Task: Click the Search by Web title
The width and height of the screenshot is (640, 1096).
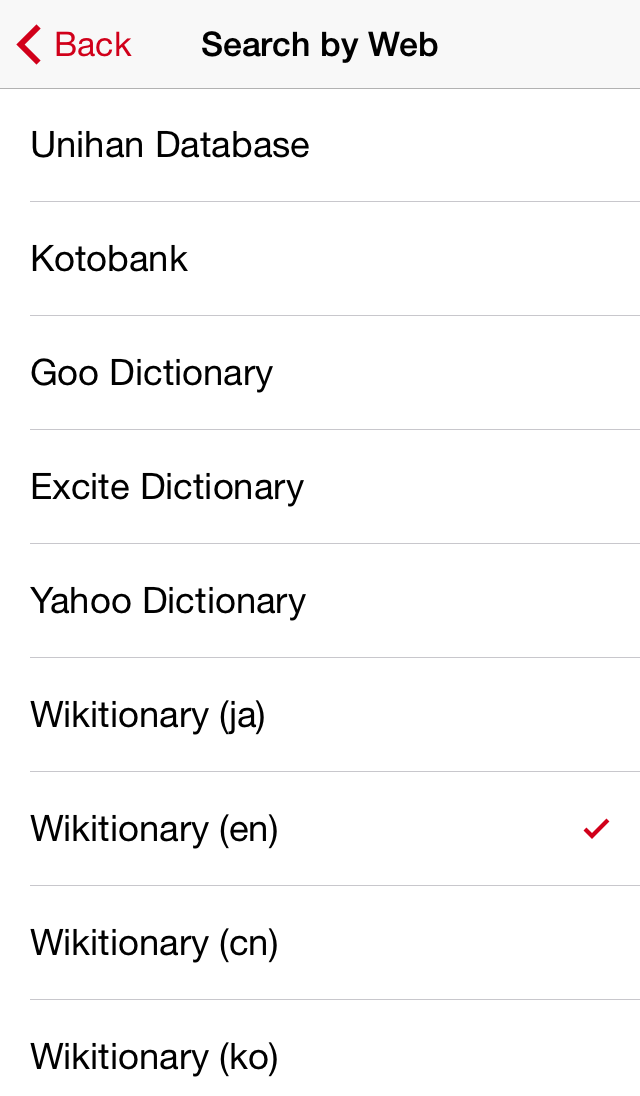Action: pos(319,45)
